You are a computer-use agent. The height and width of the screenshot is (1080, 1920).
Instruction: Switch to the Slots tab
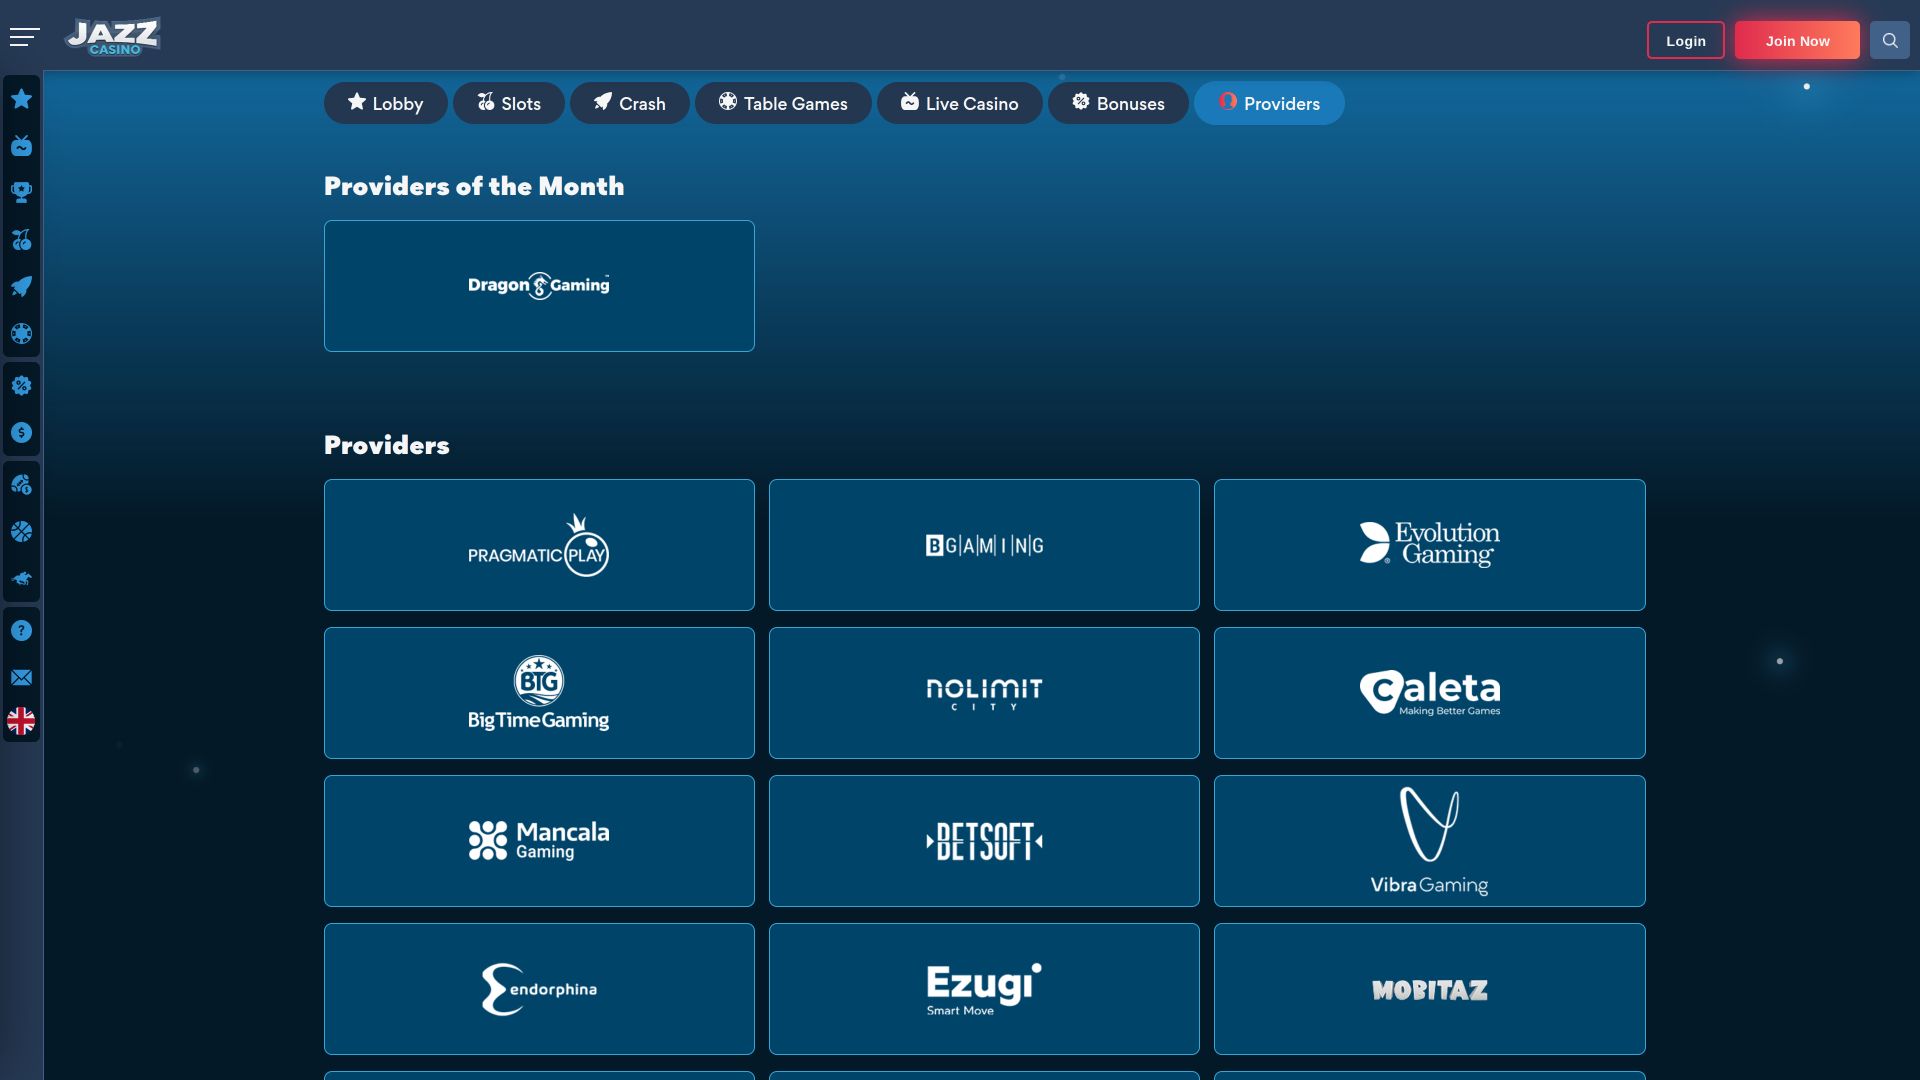click(508, 104)
